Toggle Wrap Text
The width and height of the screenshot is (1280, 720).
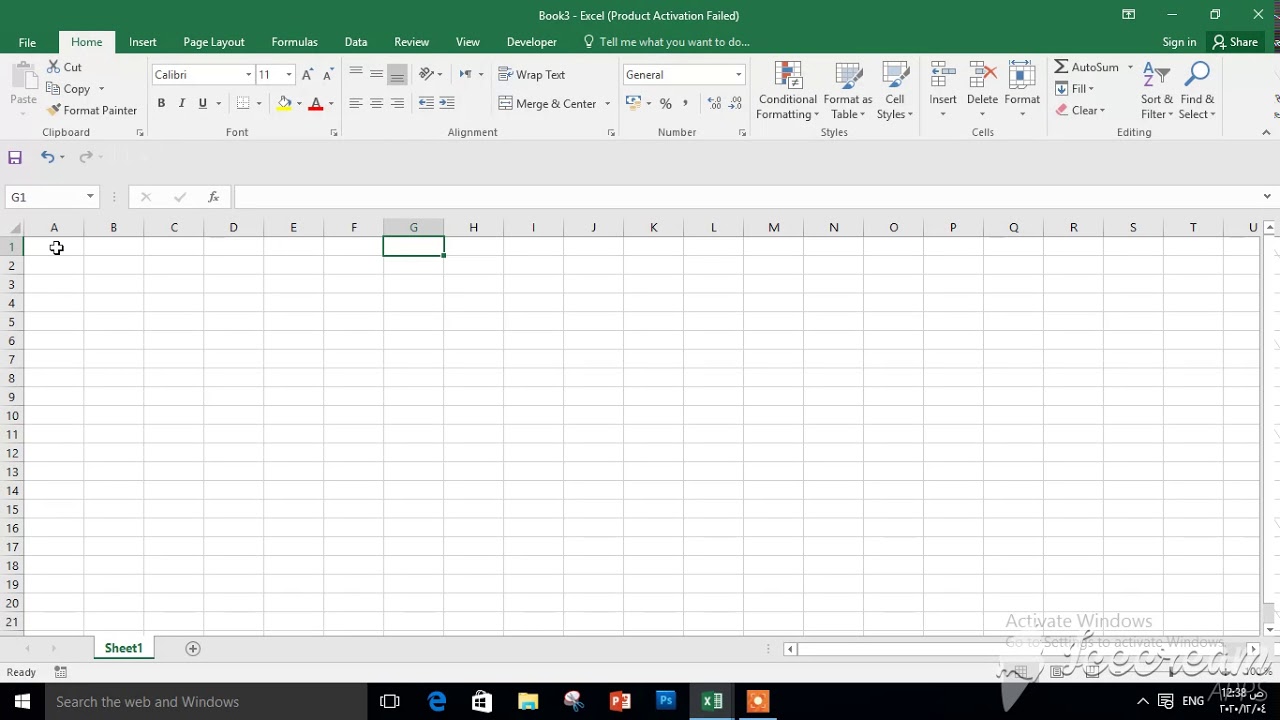[x=532, y=74]
